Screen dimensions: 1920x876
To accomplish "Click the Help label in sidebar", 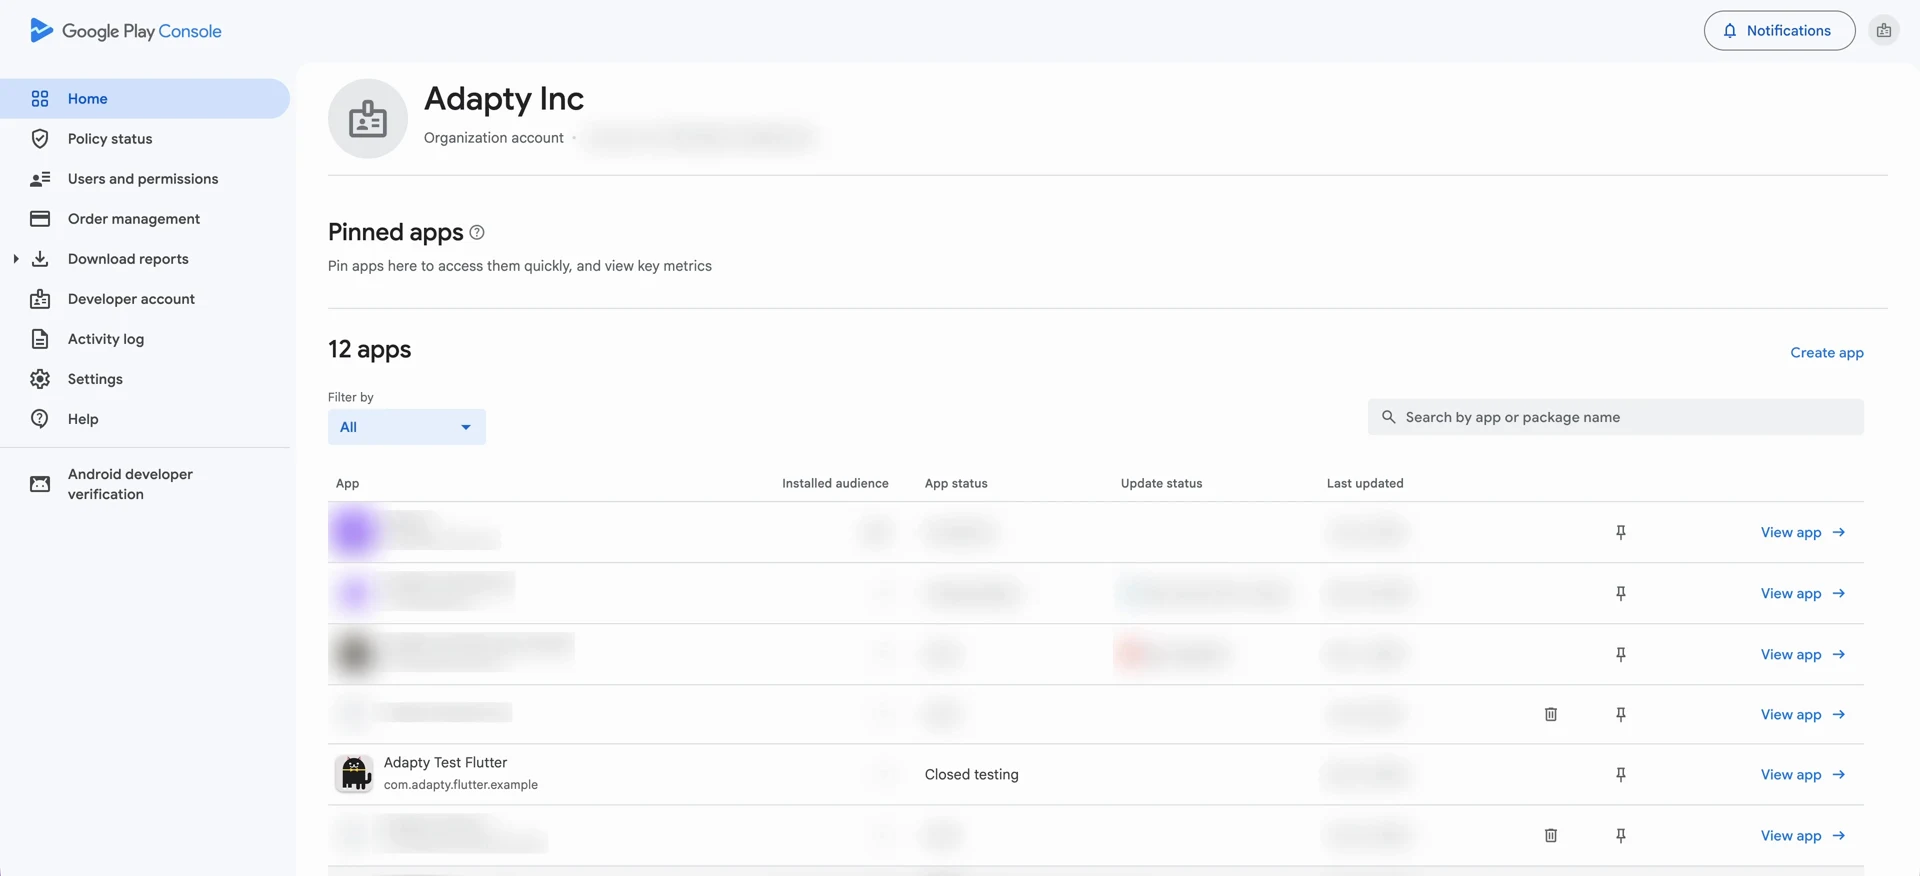I will tap(83, 419).
